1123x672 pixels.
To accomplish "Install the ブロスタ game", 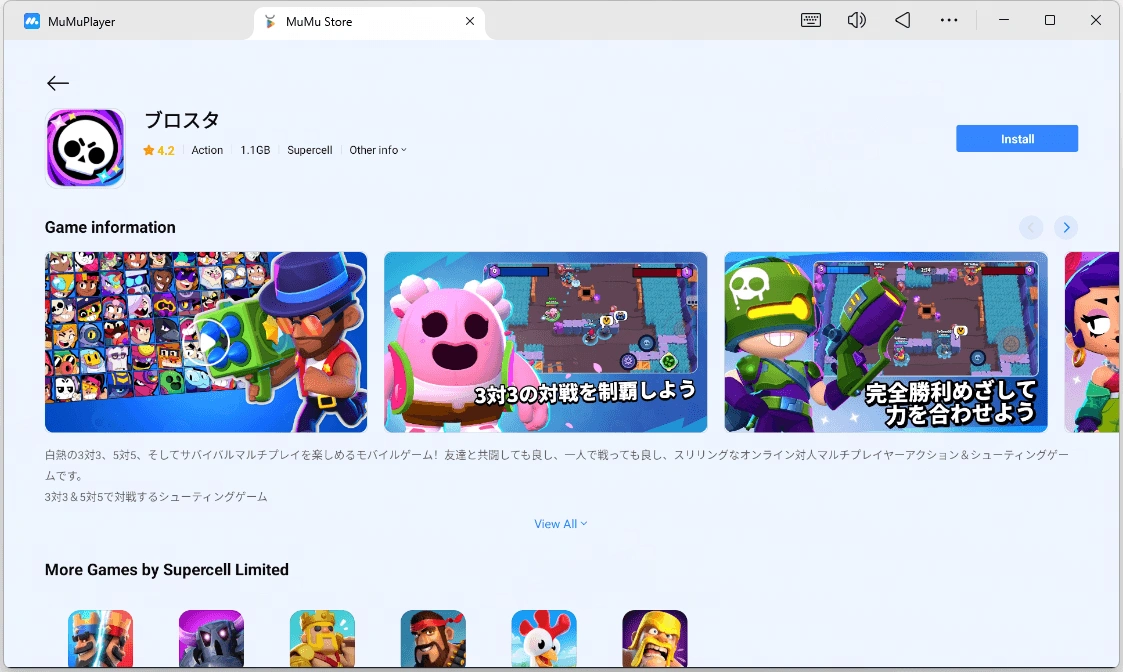I will click(1017, 139).
